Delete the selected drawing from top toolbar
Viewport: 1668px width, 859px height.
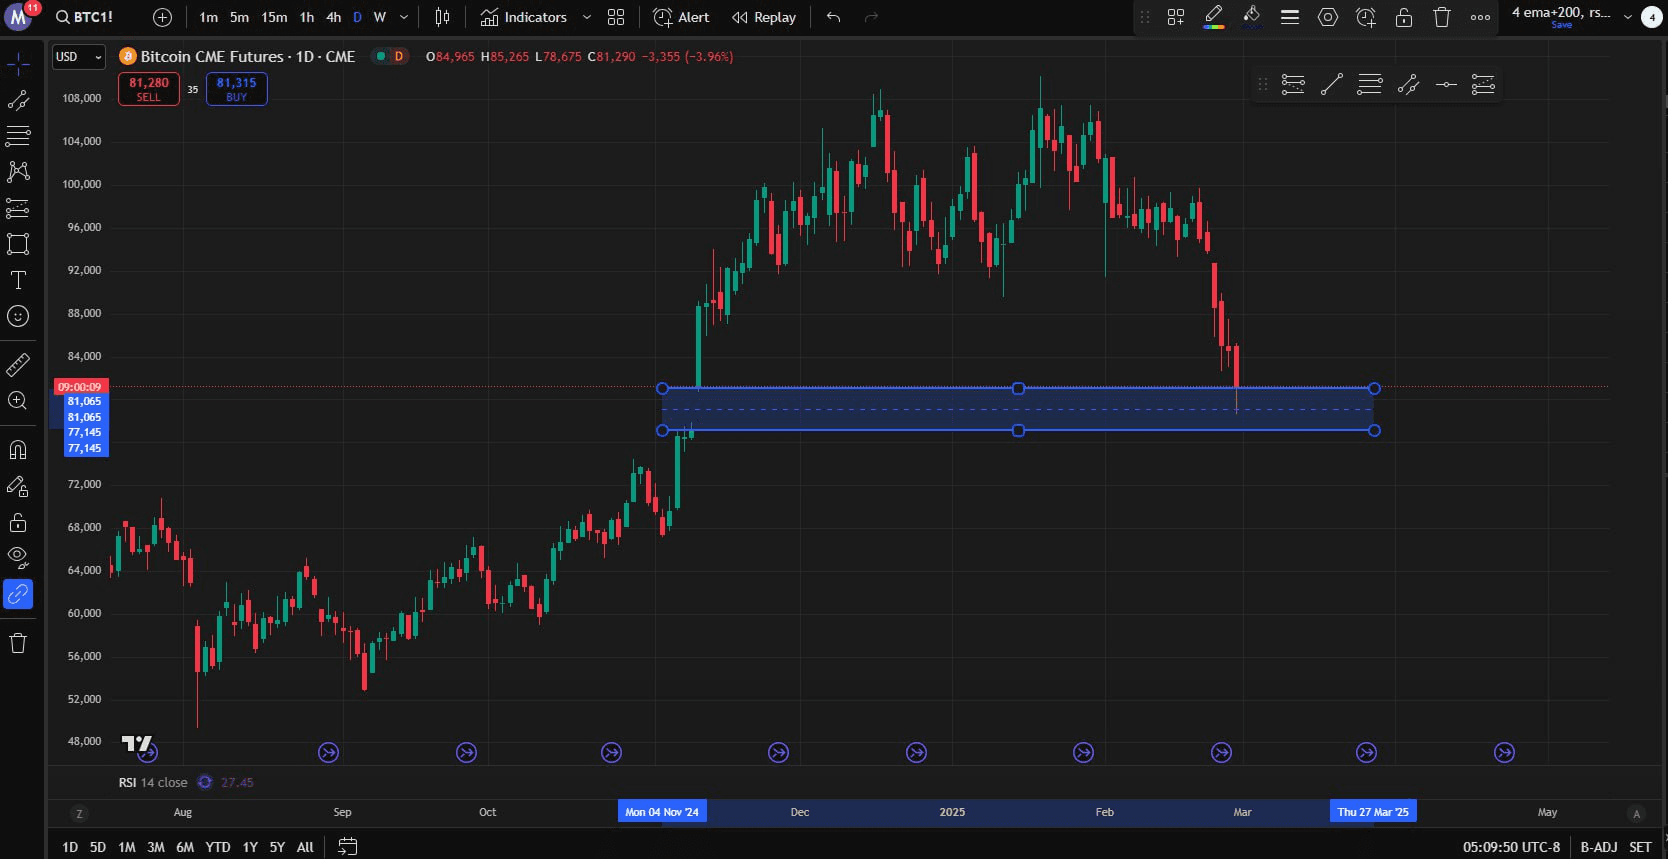(1442, 17)
